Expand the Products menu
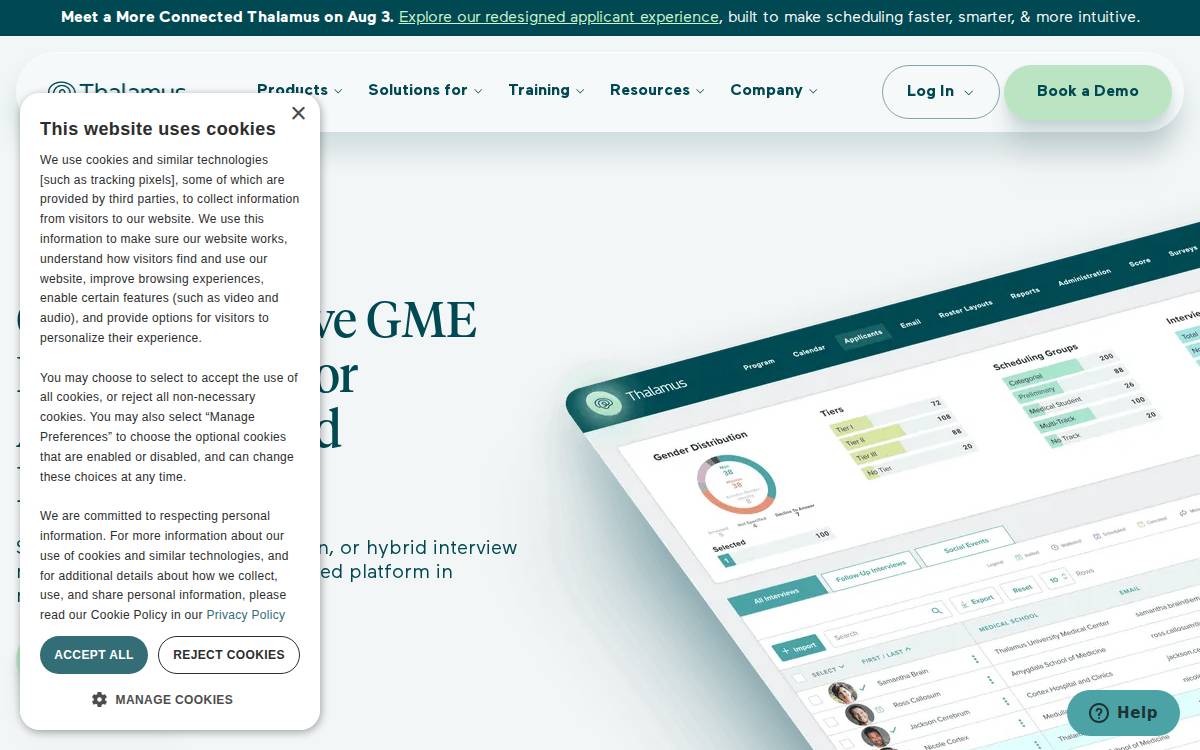 point(299,90)
